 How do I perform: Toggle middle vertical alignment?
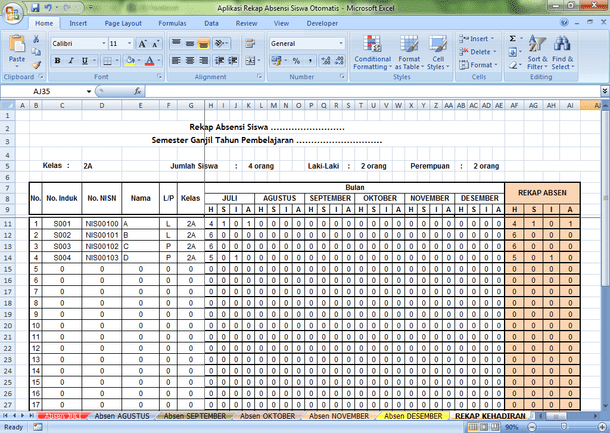pyautogui.click(x=190, y=43)
